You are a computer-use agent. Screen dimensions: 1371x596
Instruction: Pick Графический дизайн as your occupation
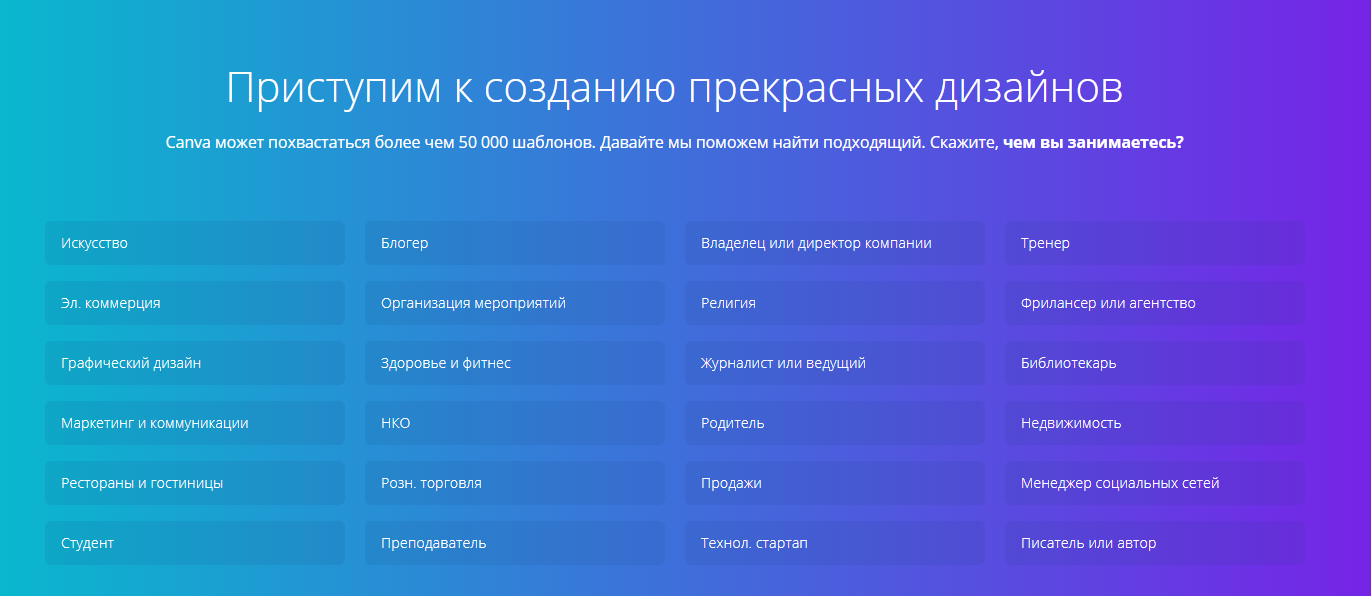[195, 363]
